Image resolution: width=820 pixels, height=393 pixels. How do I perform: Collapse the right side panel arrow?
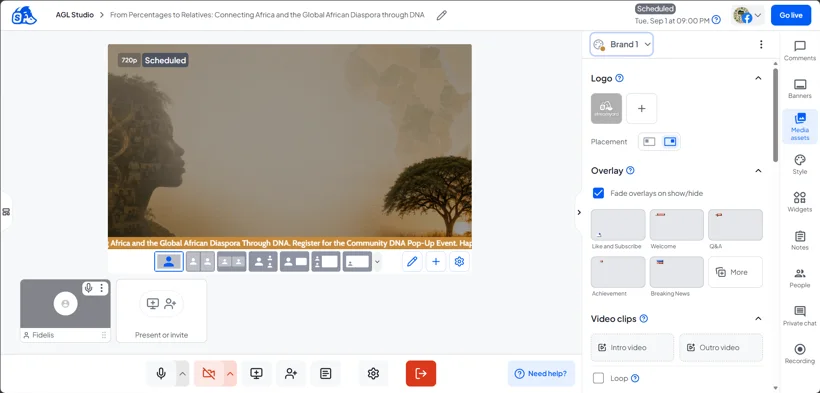click(x=579, y=212)
